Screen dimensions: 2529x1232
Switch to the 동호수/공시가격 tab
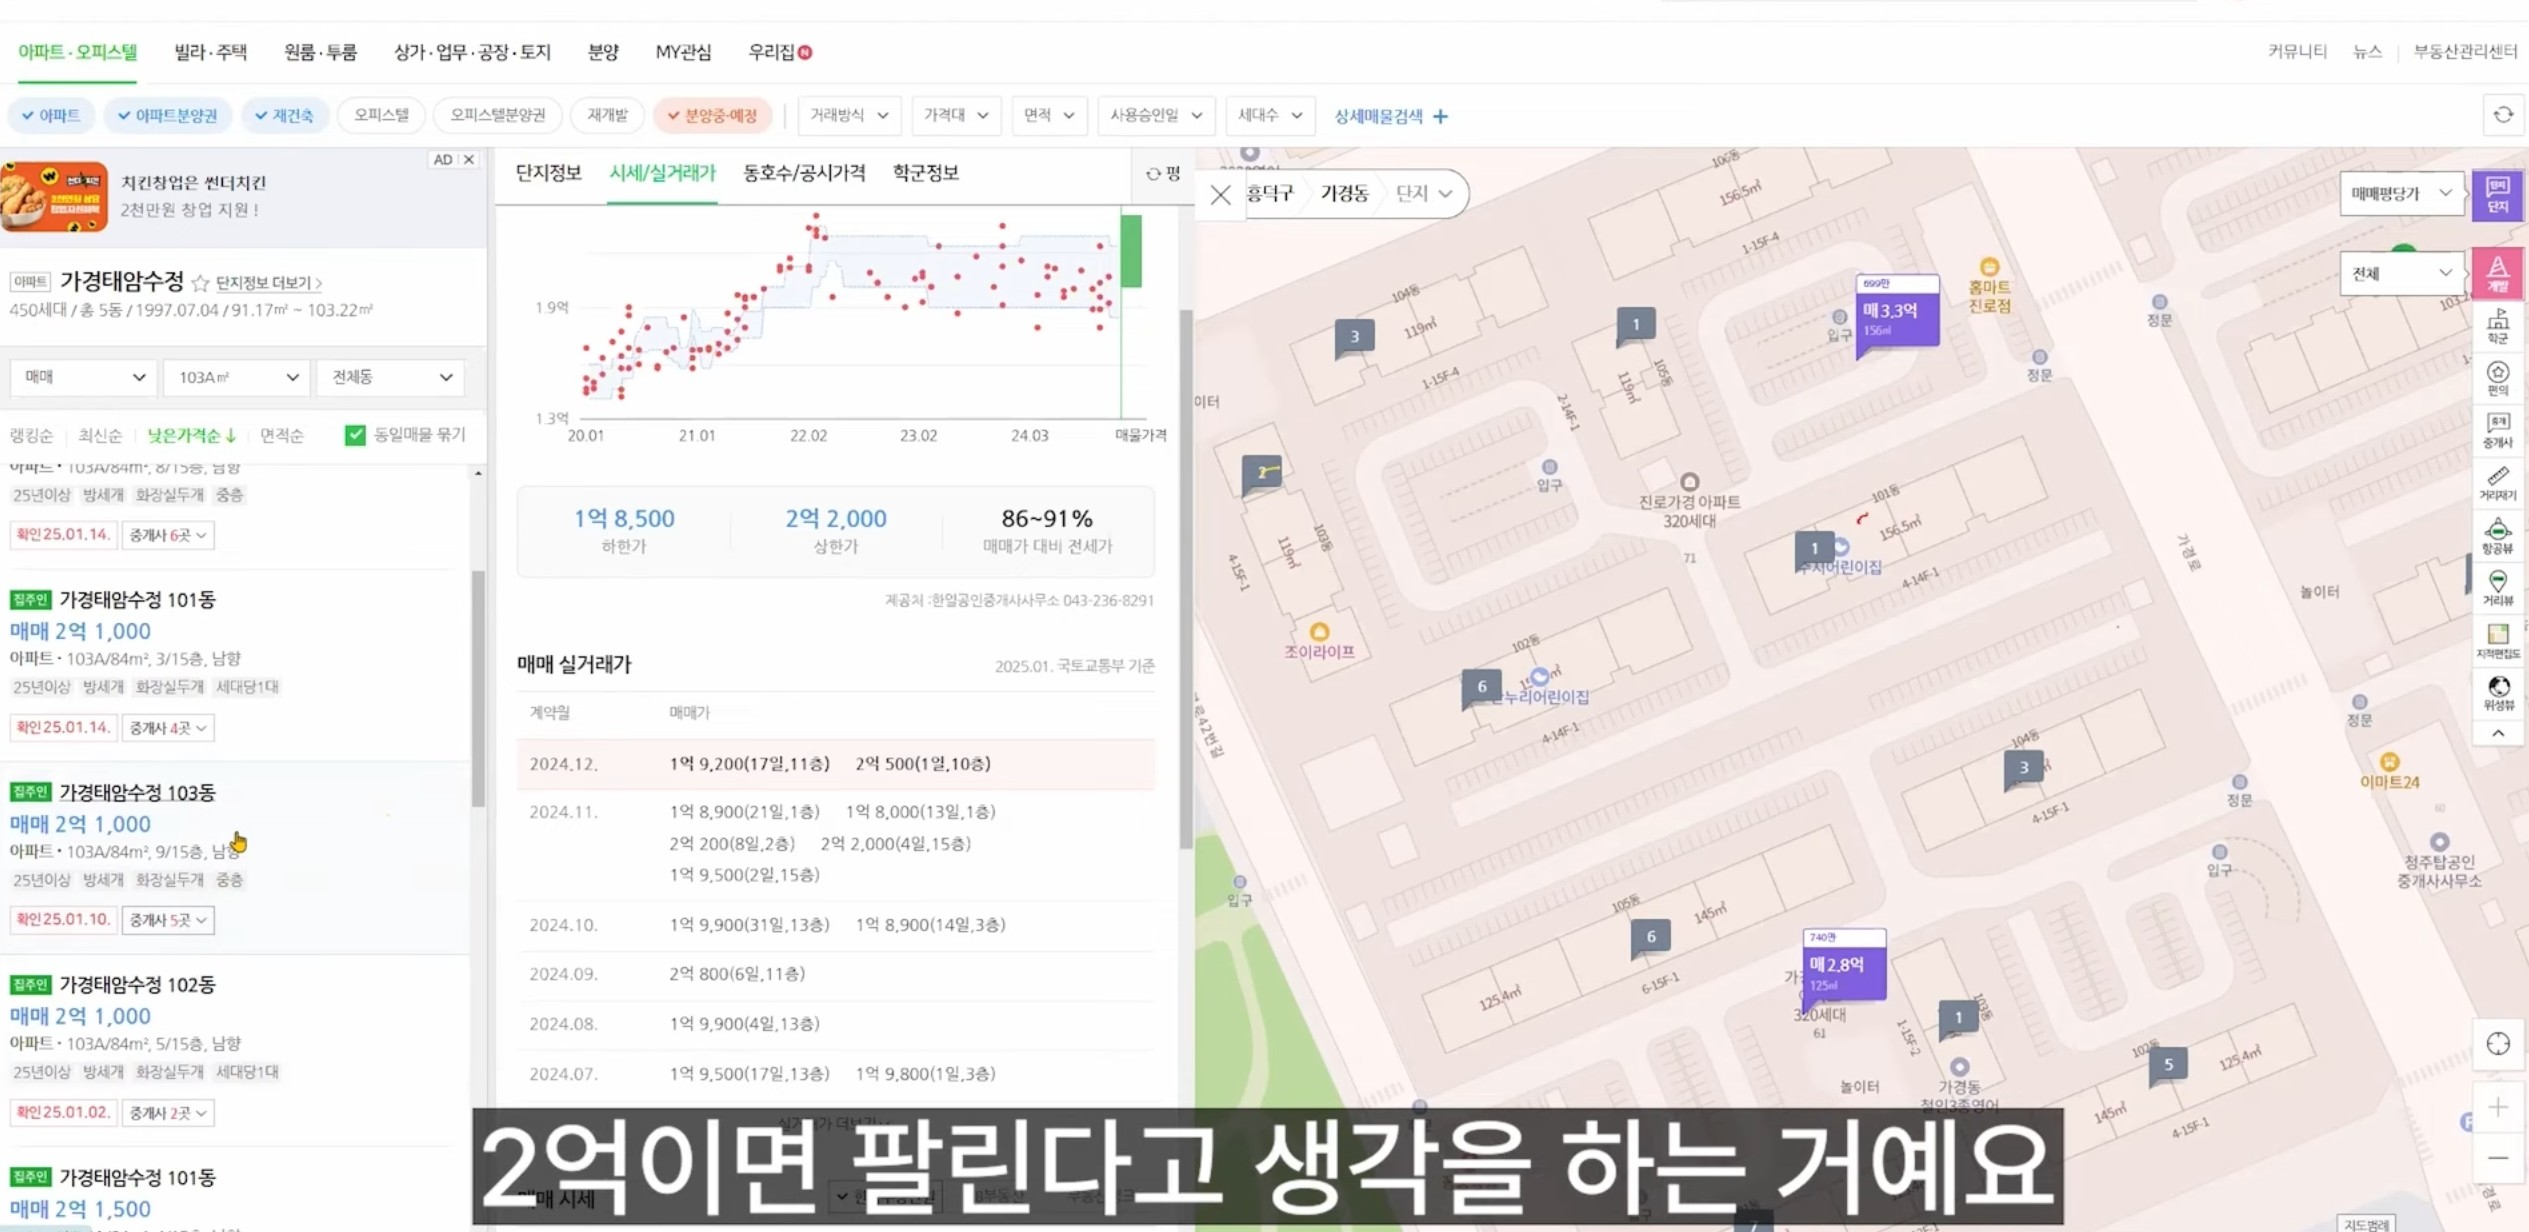pyautogui.click(x=804, y=173)
